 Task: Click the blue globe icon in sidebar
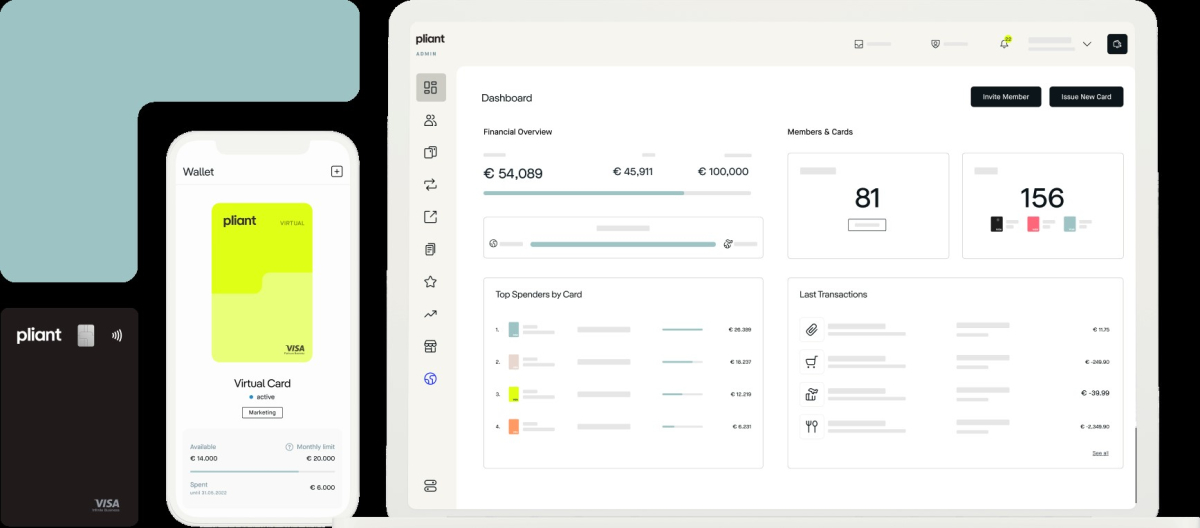(431, 379)
